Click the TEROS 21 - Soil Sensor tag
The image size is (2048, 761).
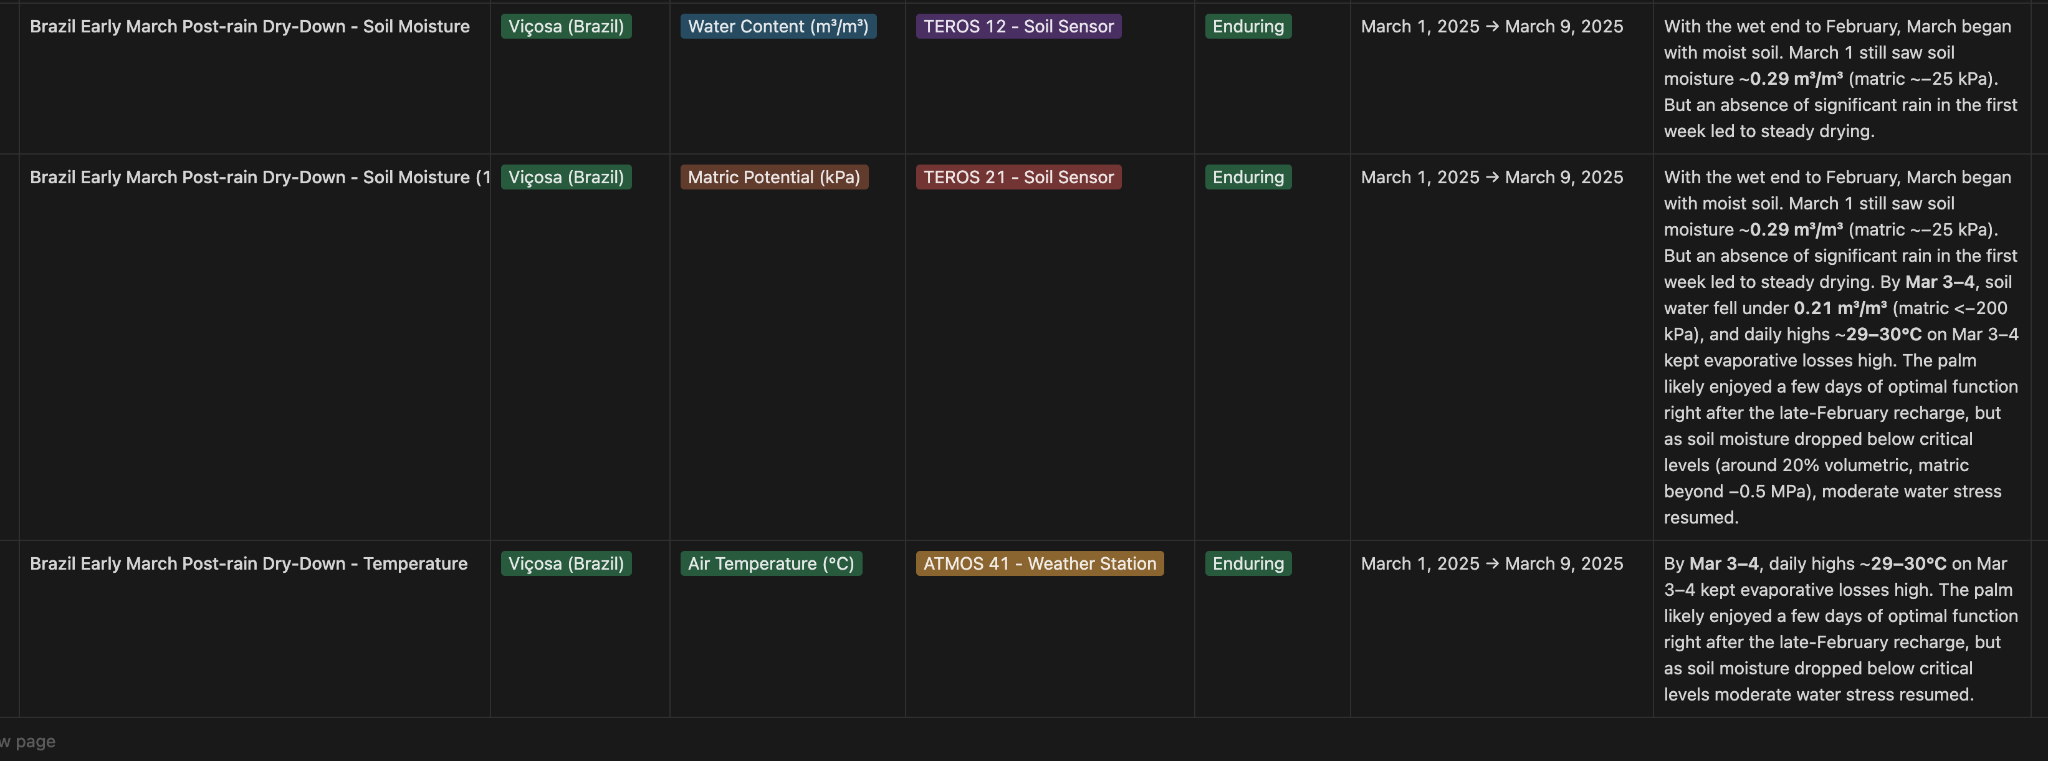(x=1018, y=177)
